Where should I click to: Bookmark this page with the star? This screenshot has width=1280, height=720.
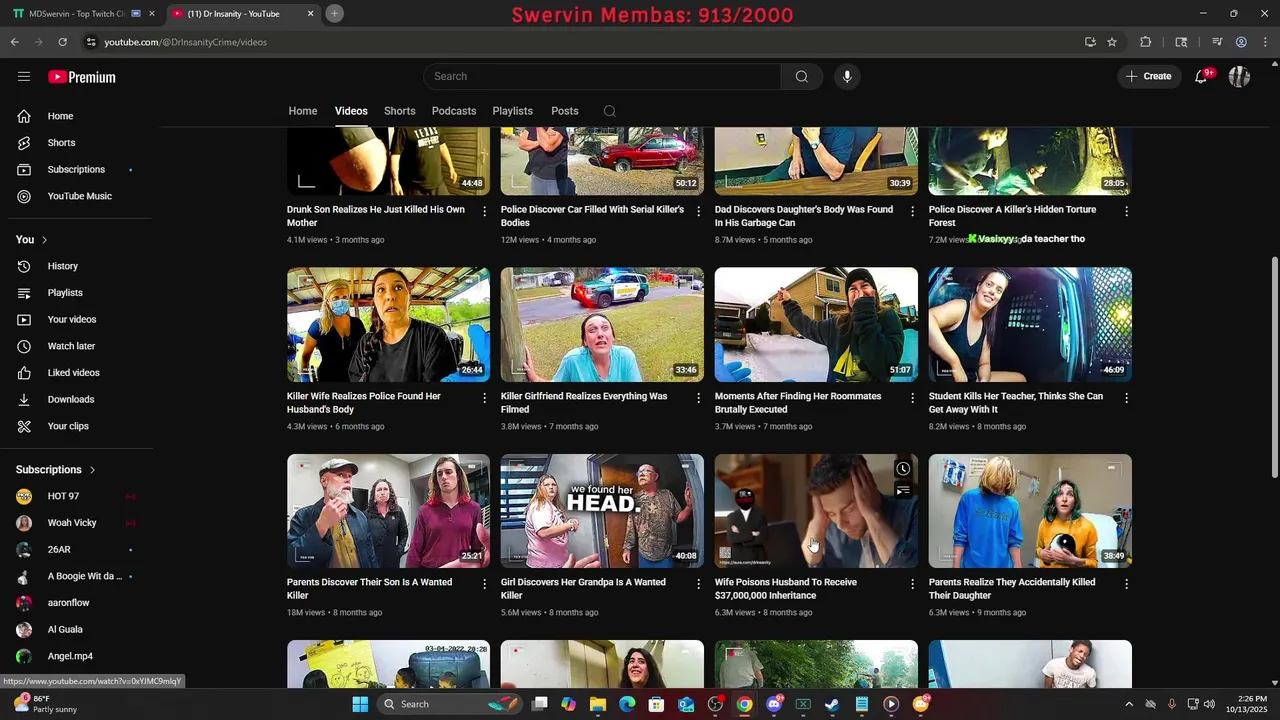click(x=1112, y=42)
